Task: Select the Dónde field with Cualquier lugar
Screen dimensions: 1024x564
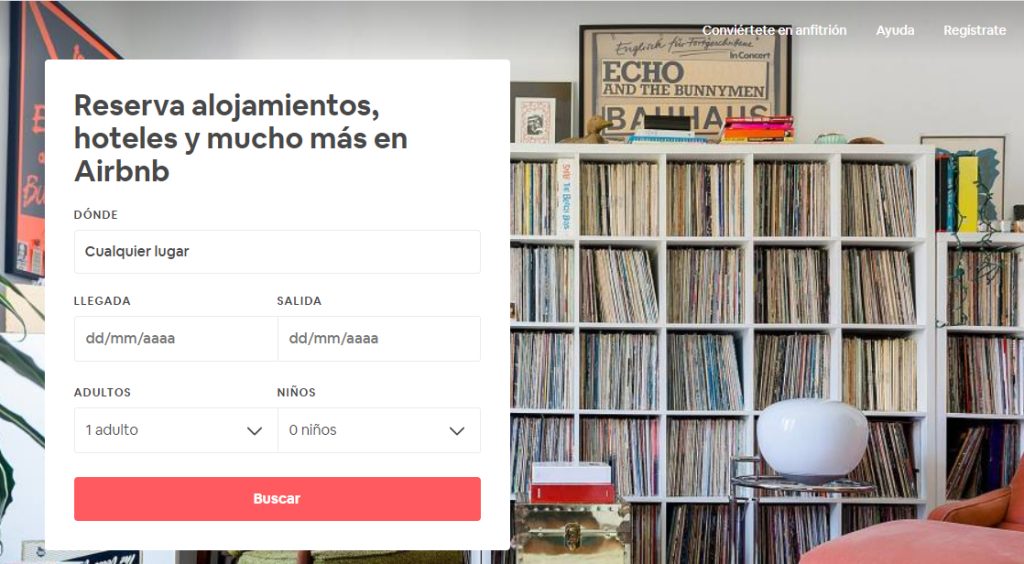Action: [277, 252]
